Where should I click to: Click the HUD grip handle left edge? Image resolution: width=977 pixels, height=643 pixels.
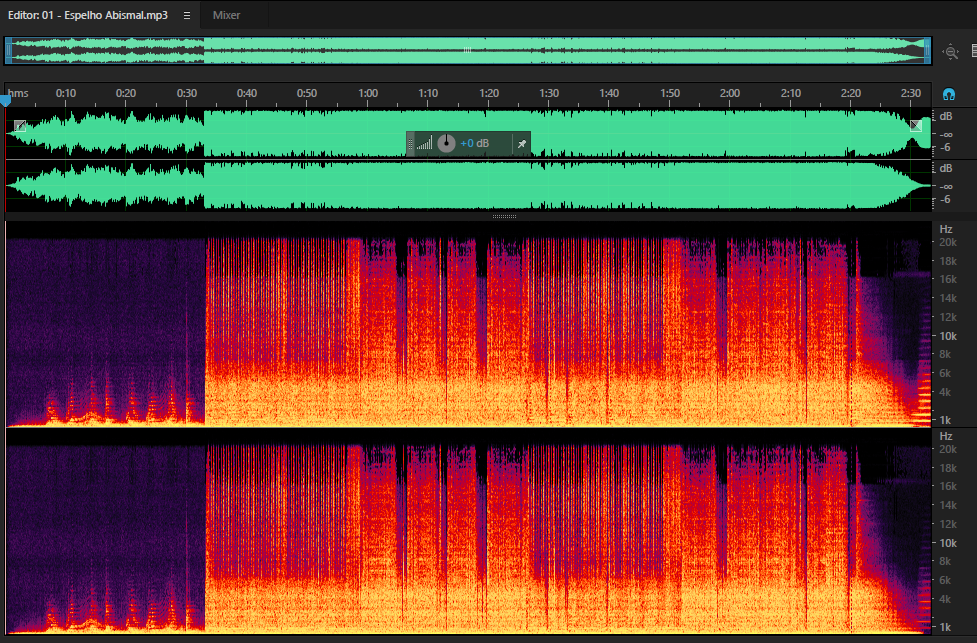click(410, 144)
